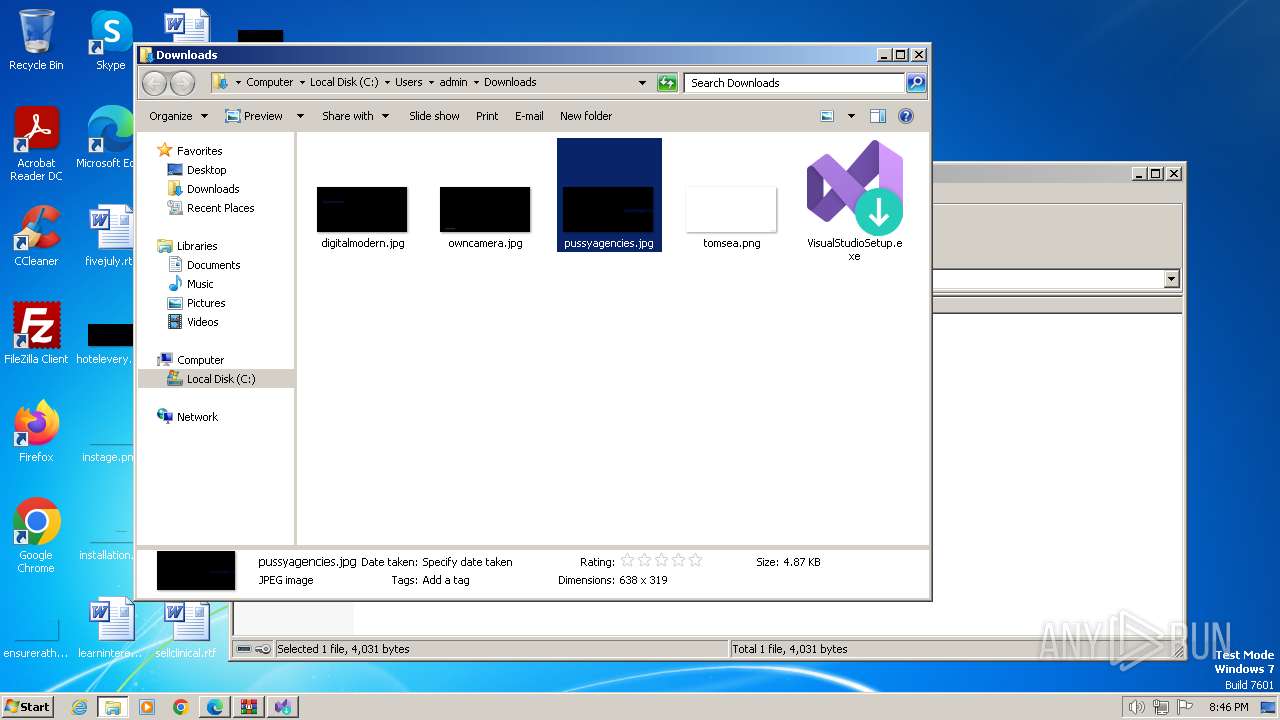Click WinRAR icon in taskbar

pos(248,707)
